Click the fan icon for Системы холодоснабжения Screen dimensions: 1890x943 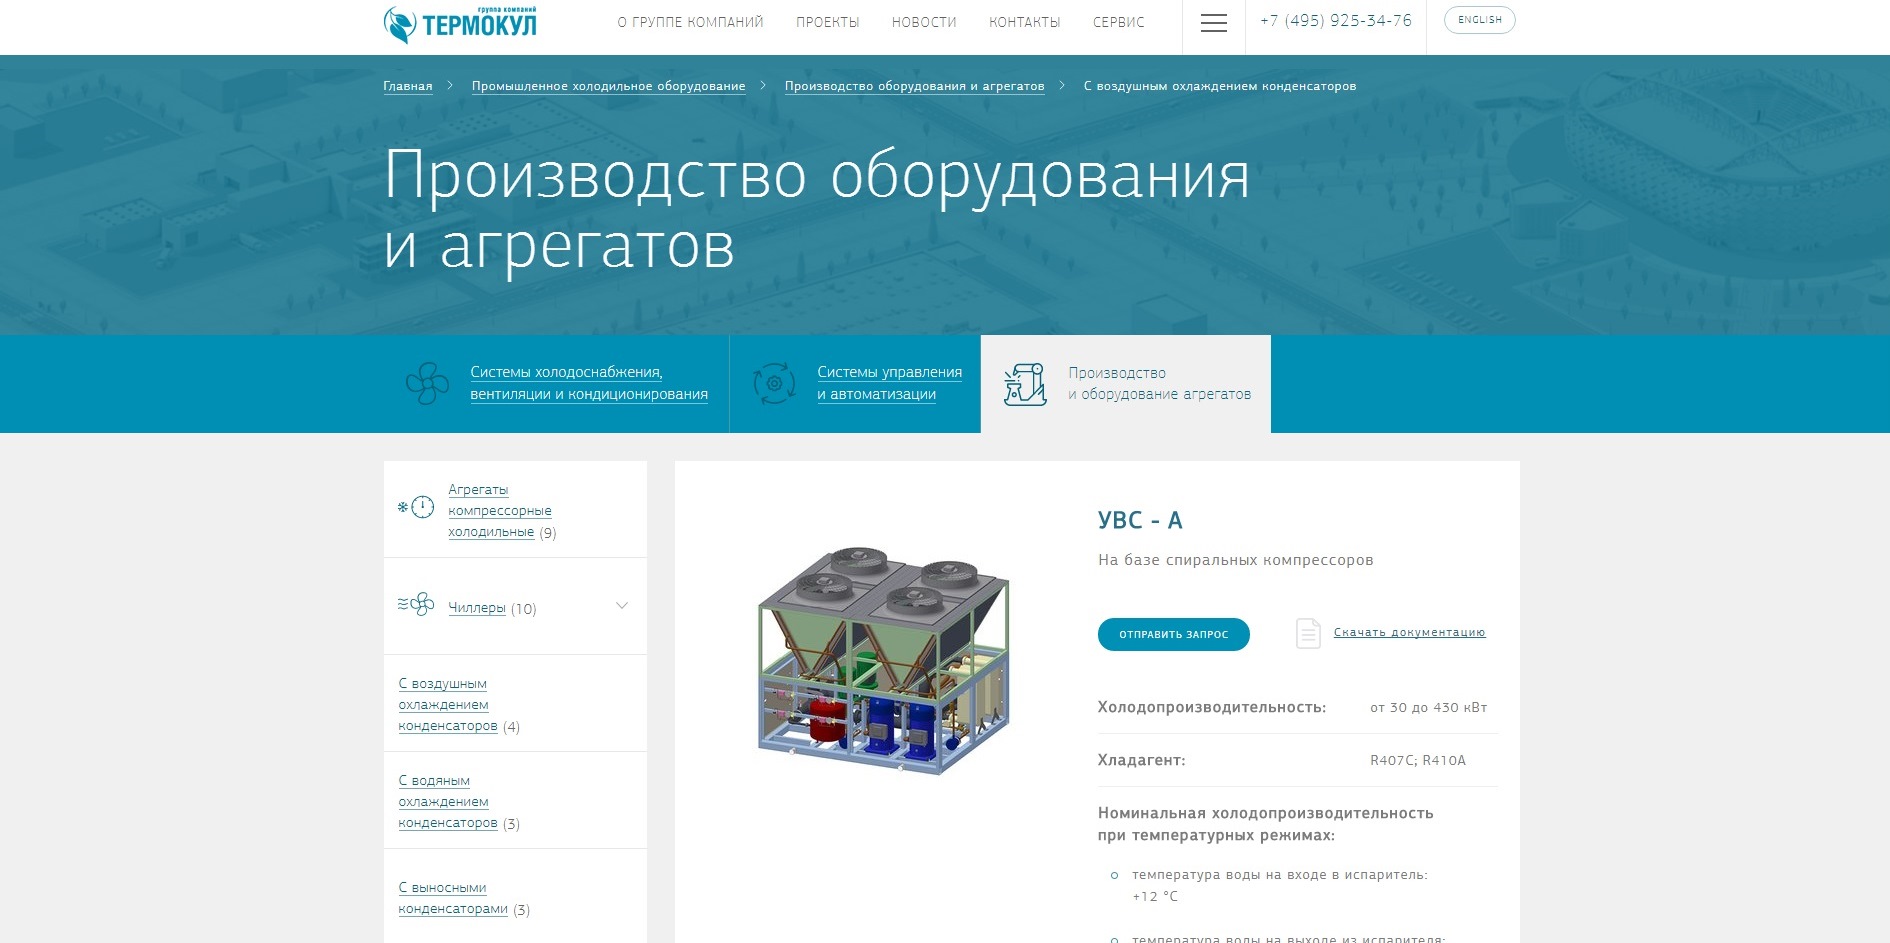pyautogui.click(x=427, y=383)
